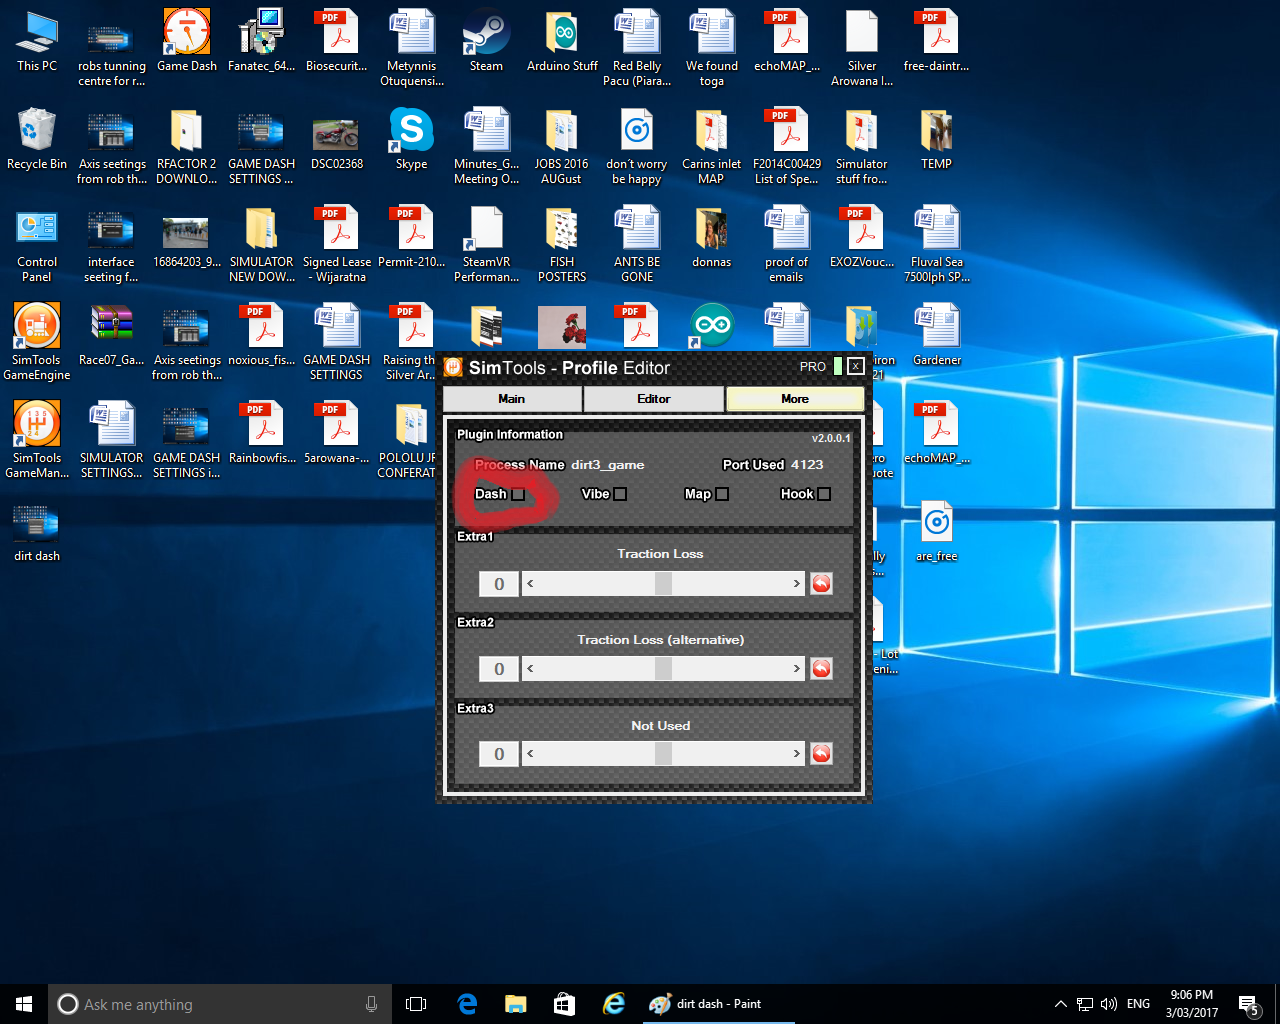Open Internet Explorer from the taskbar
Screen dimensions: 1280x1024
pyautogui.click(x=613, y=1004)
